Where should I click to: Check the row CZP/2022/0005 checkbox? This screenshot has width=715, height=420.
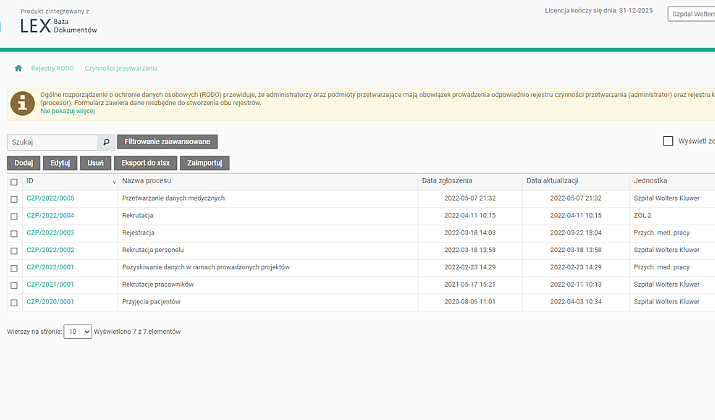[x=14, y=199]
